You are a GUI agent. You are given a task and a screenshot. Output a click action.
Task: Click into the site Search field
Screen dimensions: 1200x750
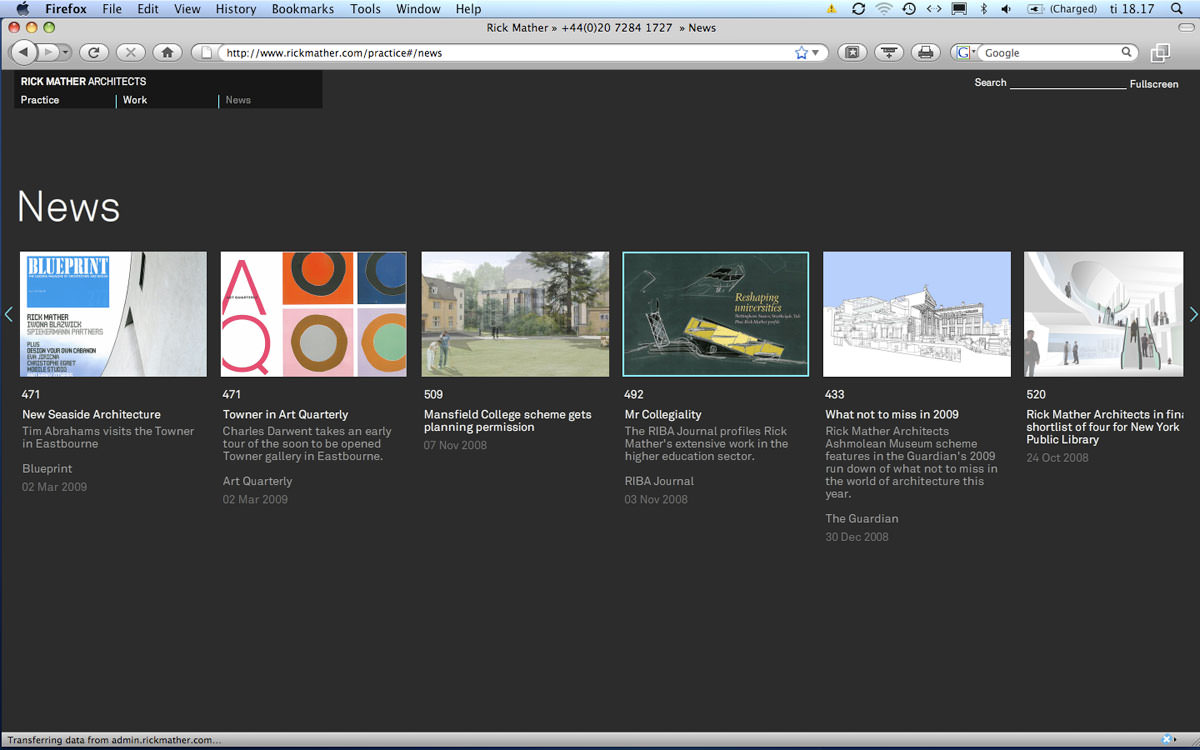(1067, 83)
